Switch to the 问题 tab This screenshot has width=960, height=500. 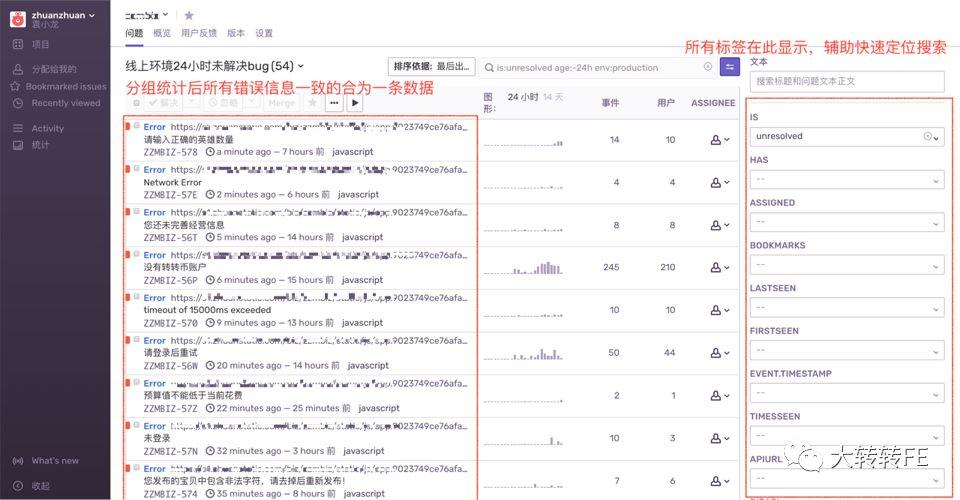(x=134, y=33)
